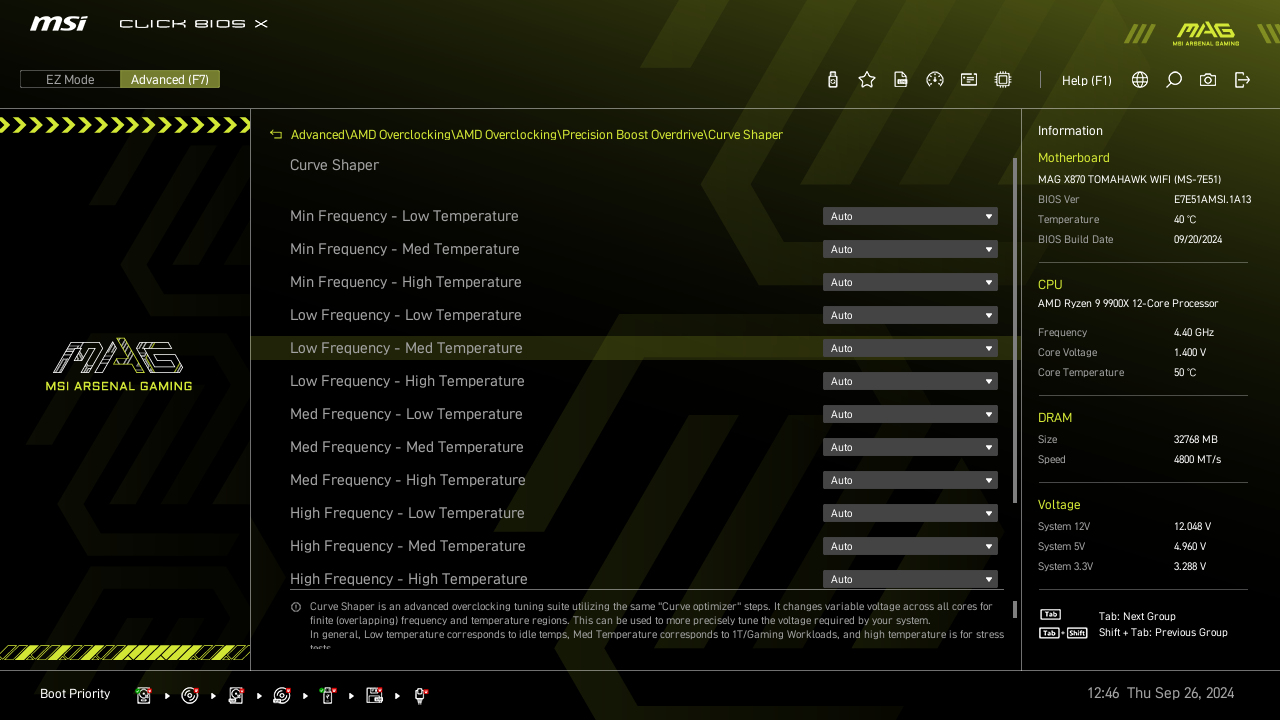Click the board explorer card icon
Image resolution: width=1280 pixels, height=720 pixels.
969,80
